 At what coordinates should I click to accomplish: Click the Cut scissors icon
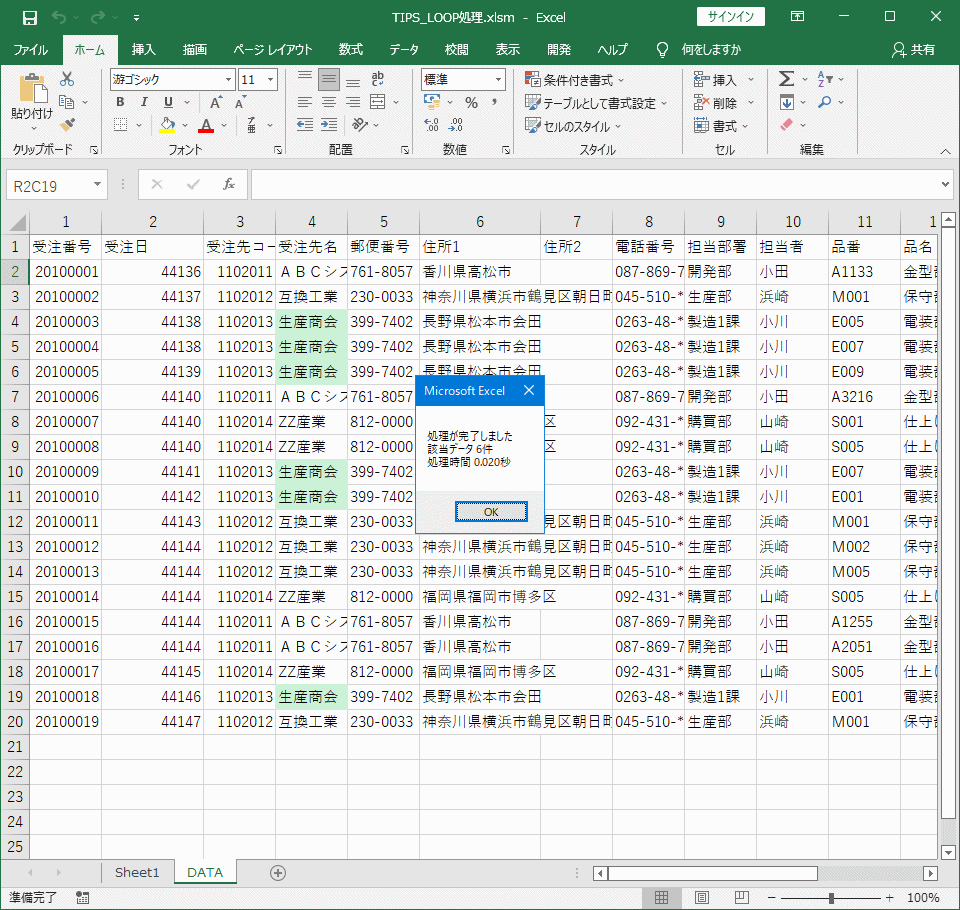click(x=67, y=79)
